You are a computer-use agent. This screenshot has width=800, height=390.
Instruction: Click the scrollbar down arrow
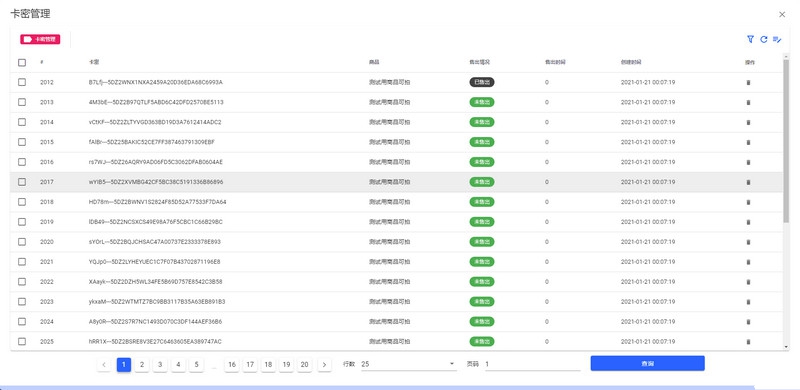(x=786, y=347)
